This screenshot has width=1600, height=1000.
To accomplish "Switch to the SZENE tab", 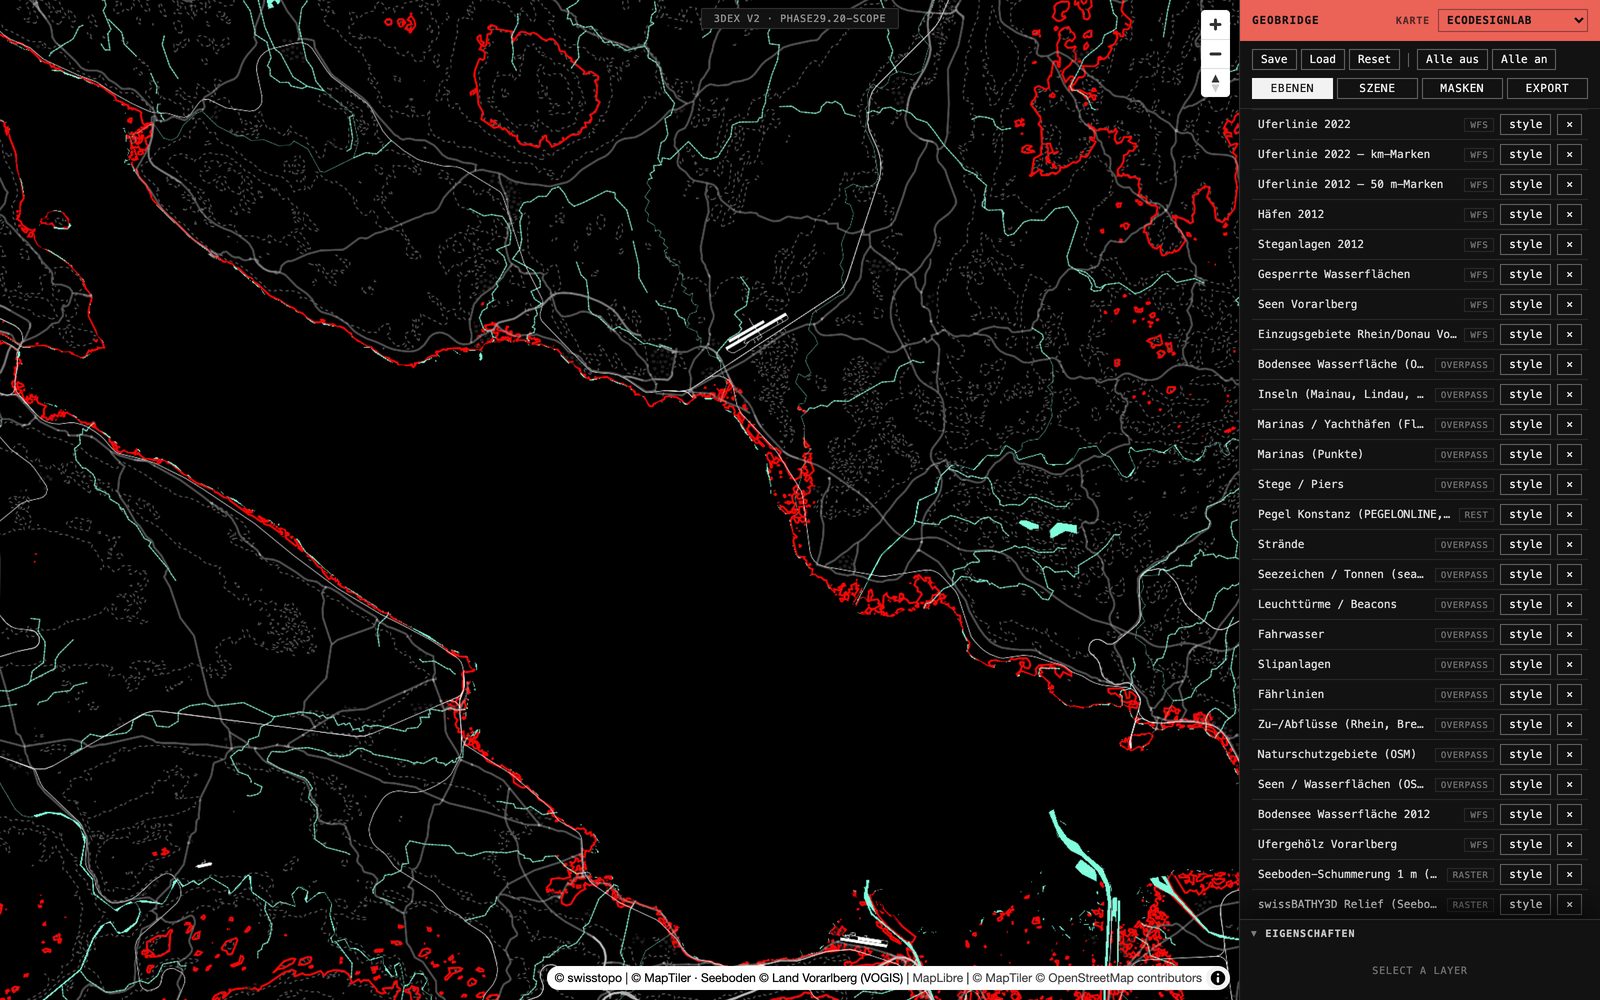I will pyautogui.click(x=1377, y=88).
